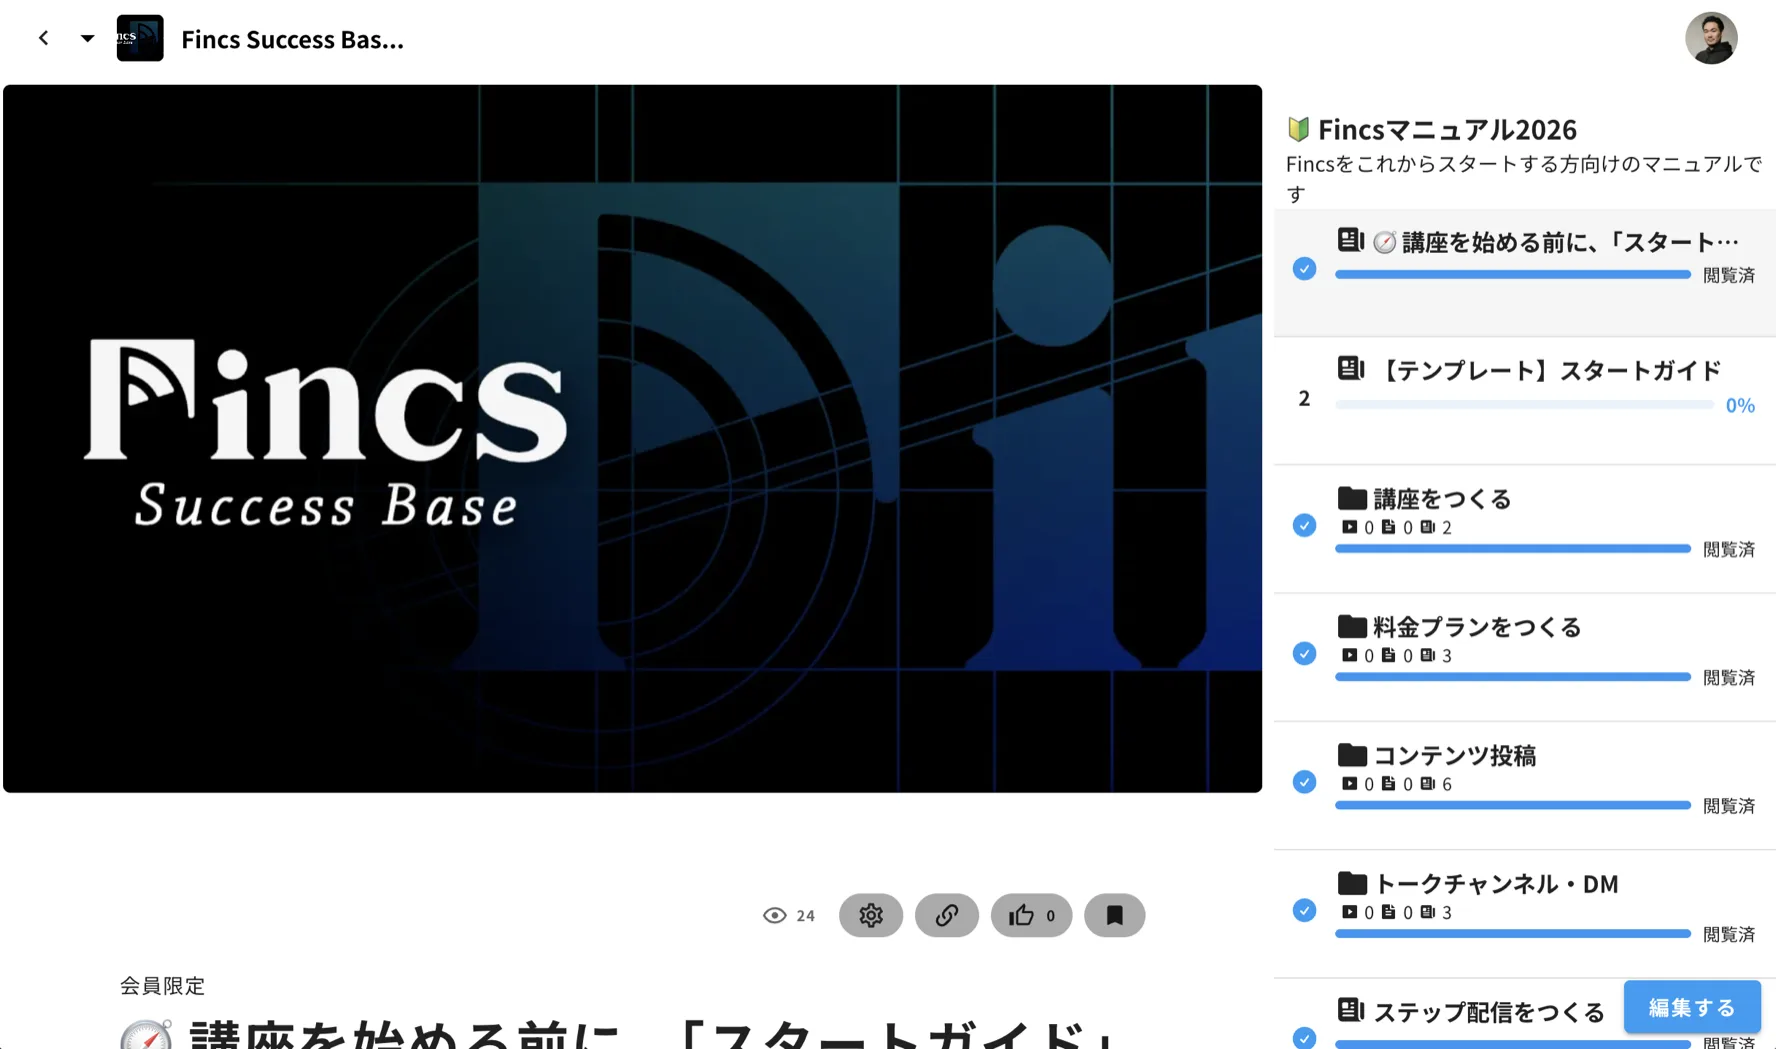Viewport: 1776px width, 1049px height.
Task: Click the article icon for 【テンプレート】スタートガイド
Action: click(x=1350, y=369)
